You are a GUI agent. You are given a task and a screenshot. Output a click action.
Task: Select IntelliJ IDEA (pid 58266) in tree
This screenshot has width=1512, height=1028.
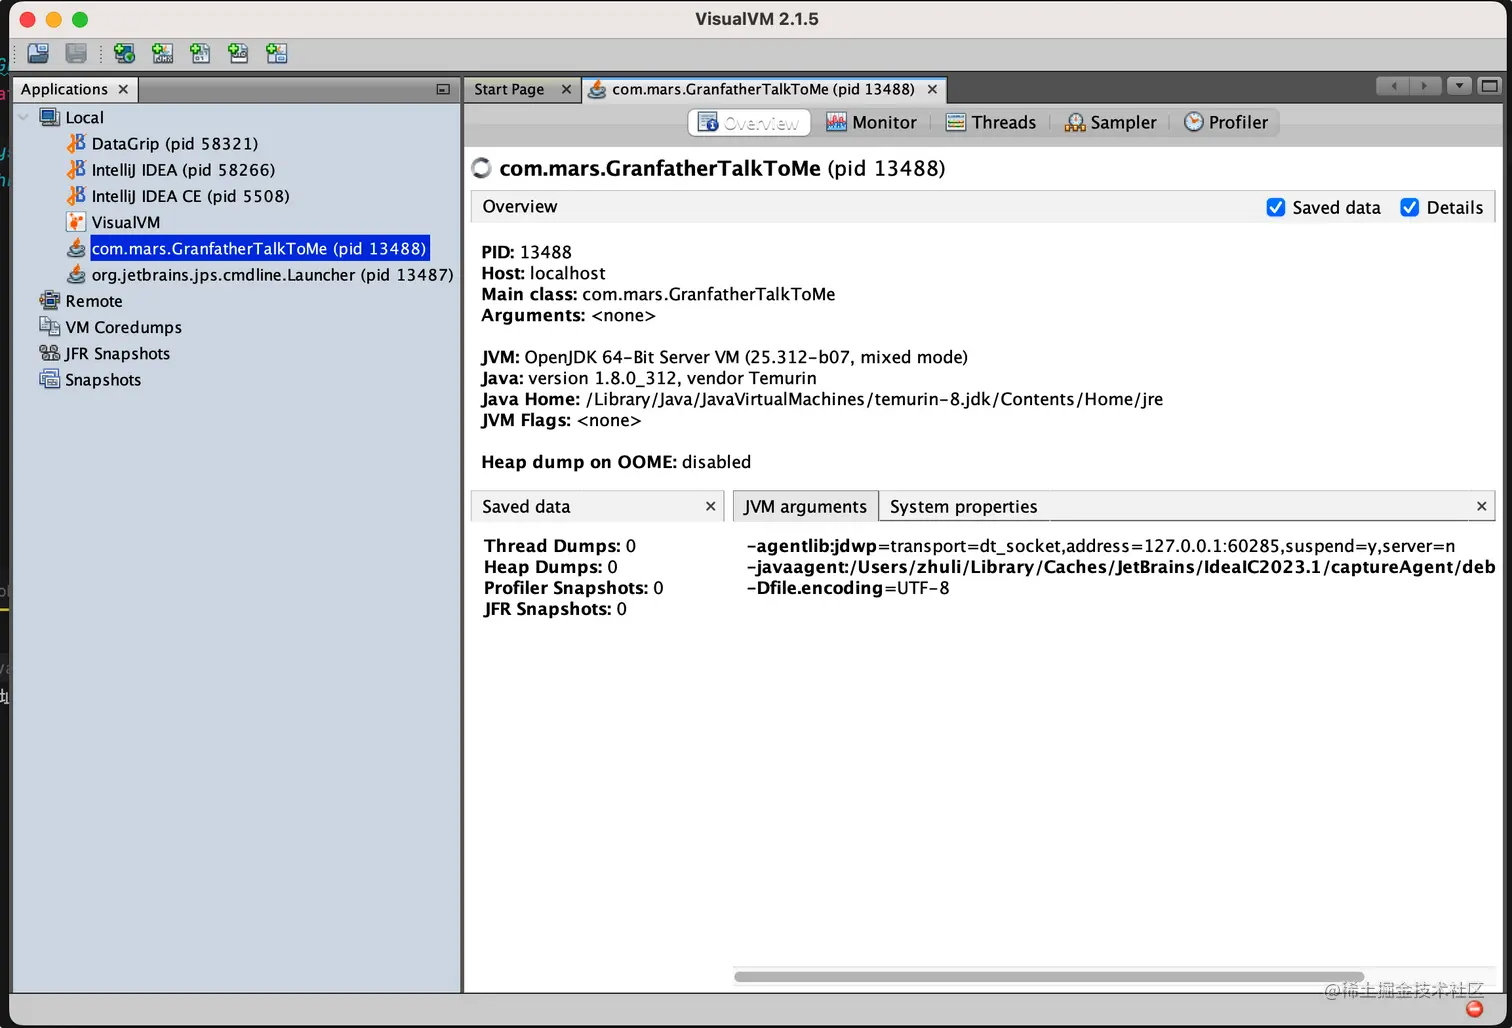click(183, 169)
